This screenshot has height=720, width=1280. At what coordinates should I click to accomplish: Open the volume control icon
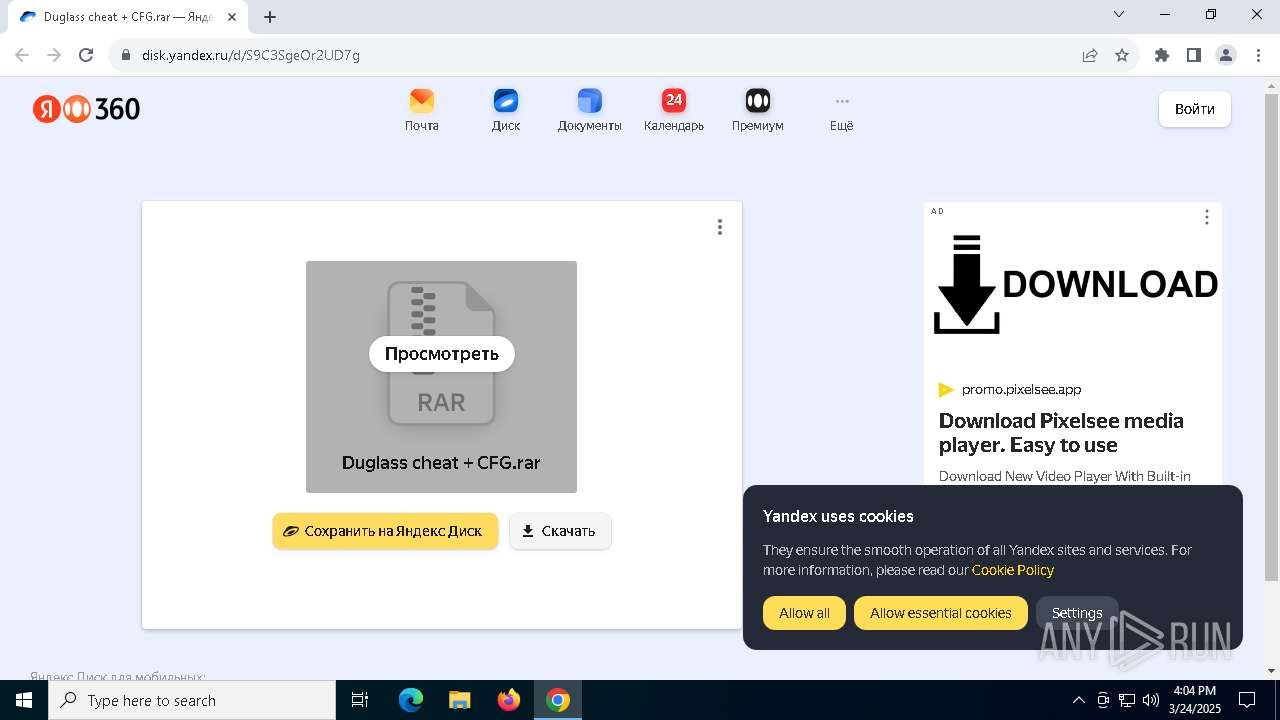click(1151, 700)
